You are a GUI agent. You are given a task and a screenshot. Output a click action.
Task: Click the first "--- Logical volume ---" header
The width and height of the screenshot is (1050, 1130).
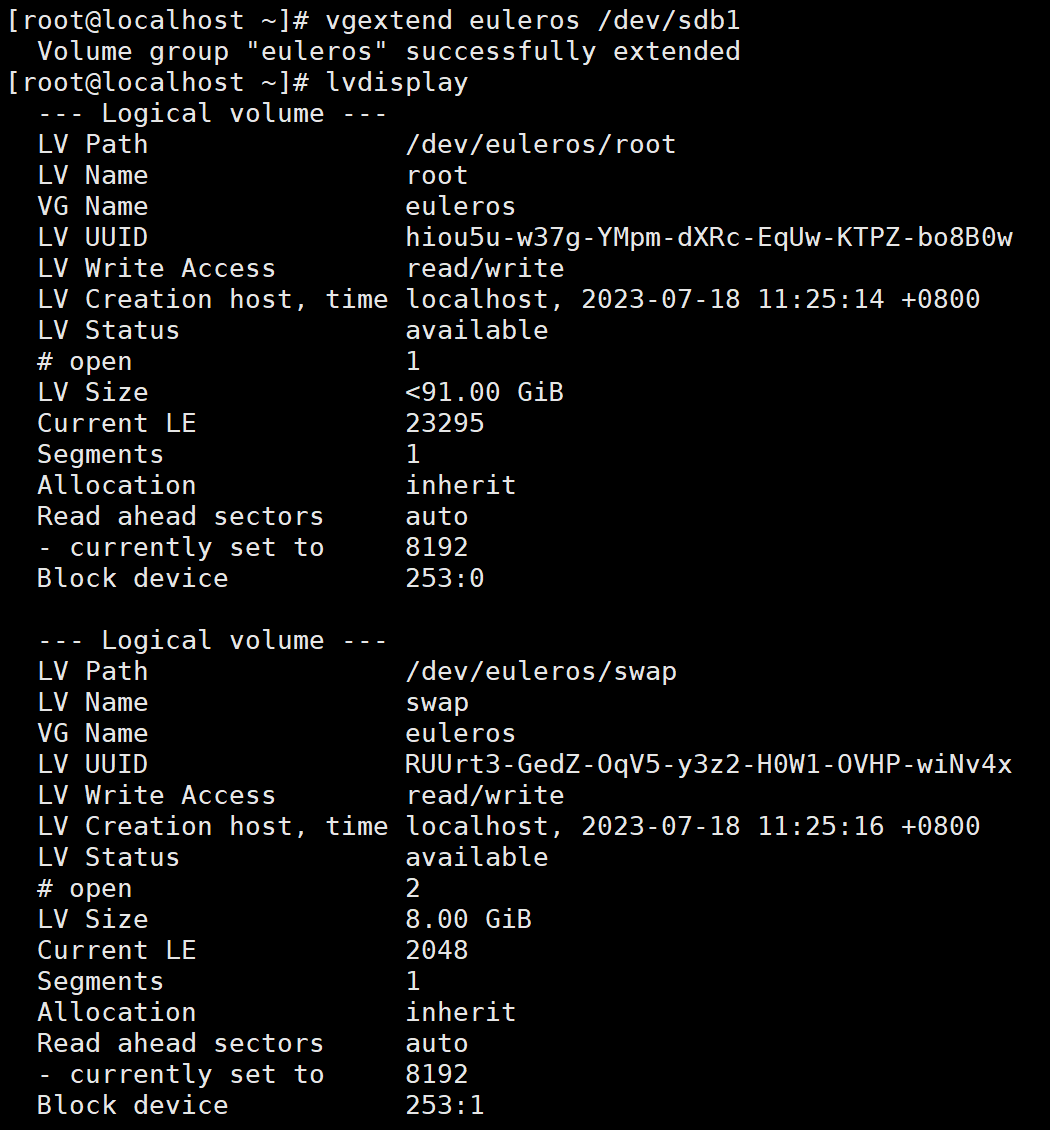coord(213,113)
